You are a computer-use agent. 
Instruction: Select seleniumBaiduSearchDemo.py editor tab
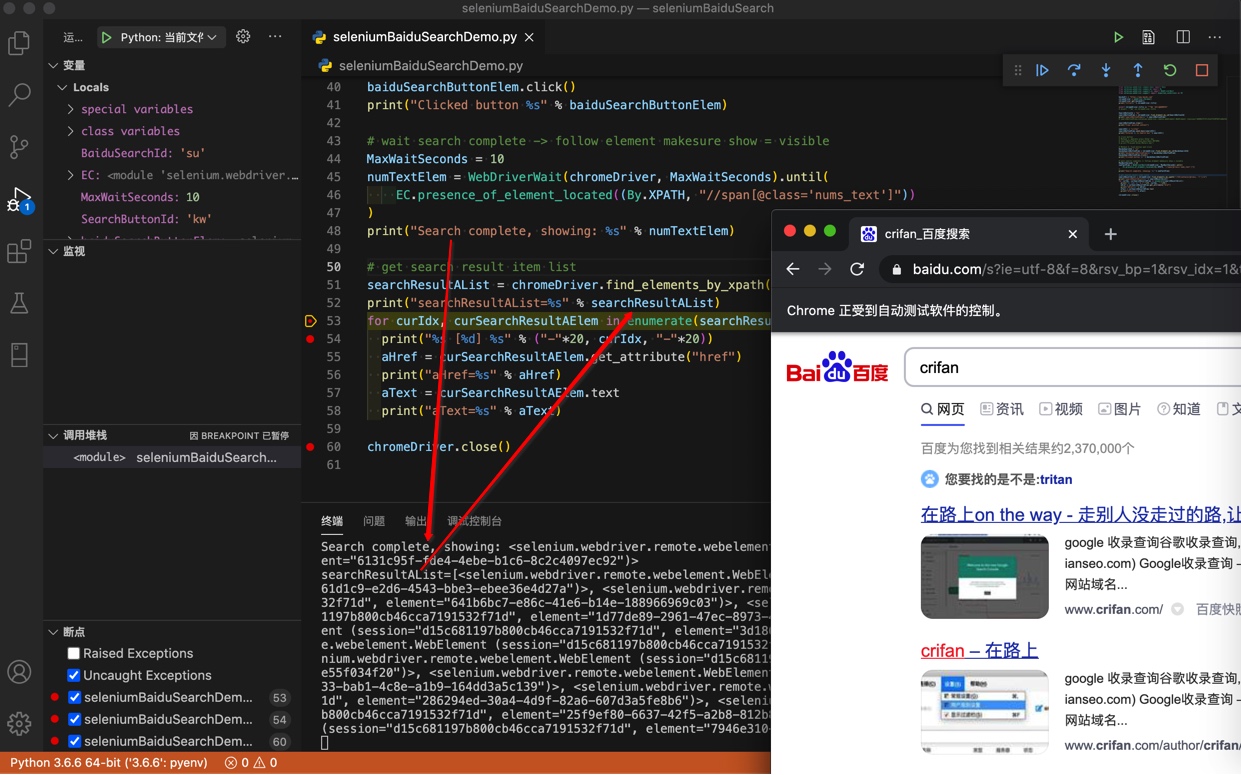pos(425,37)
